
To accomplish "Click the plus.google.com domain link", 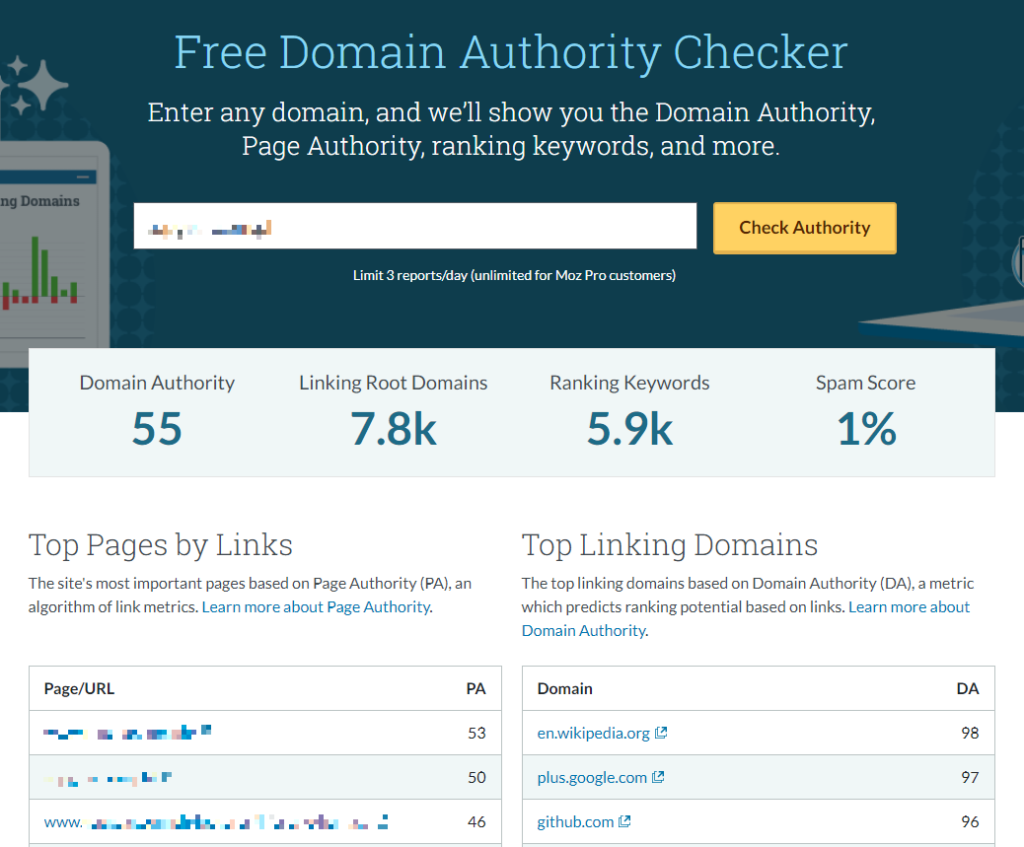I will tap(591, 777).
